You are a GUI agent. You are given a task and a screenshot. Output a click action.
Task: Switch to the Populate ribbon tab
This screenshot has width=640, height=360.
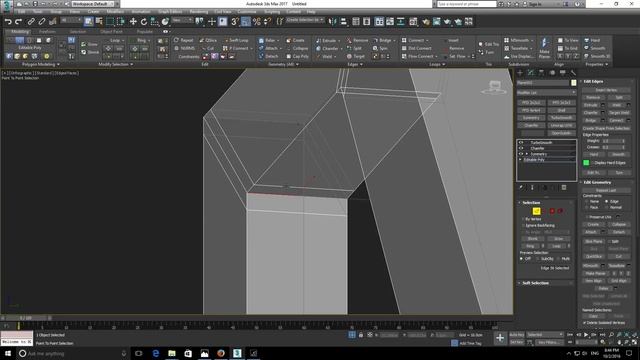[x=144, y=31]
